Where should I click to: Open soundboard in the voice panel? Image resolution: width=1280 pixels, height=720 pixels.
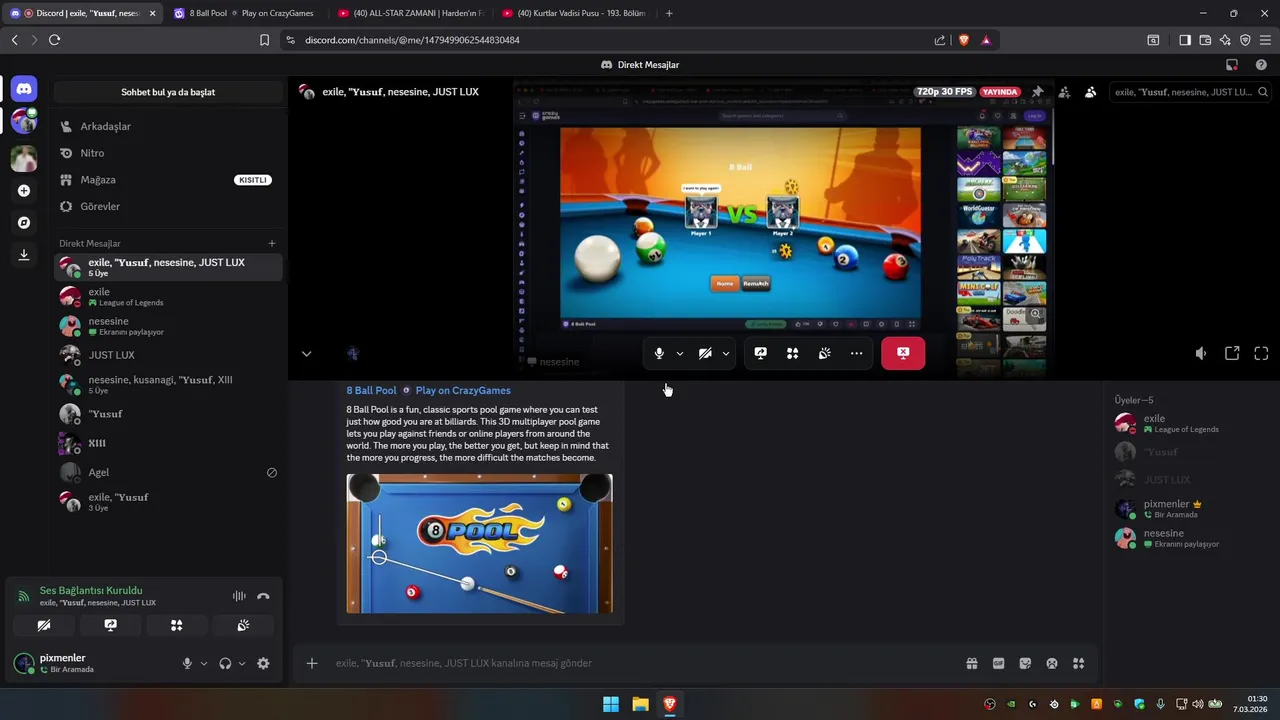242,625
